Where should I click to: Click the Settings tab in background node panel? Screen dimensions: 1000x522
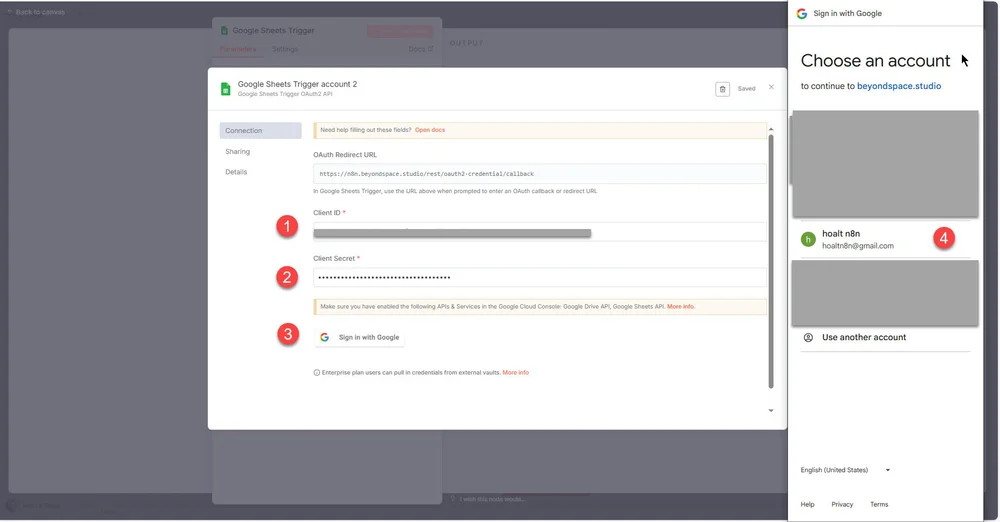pos(284,49)
